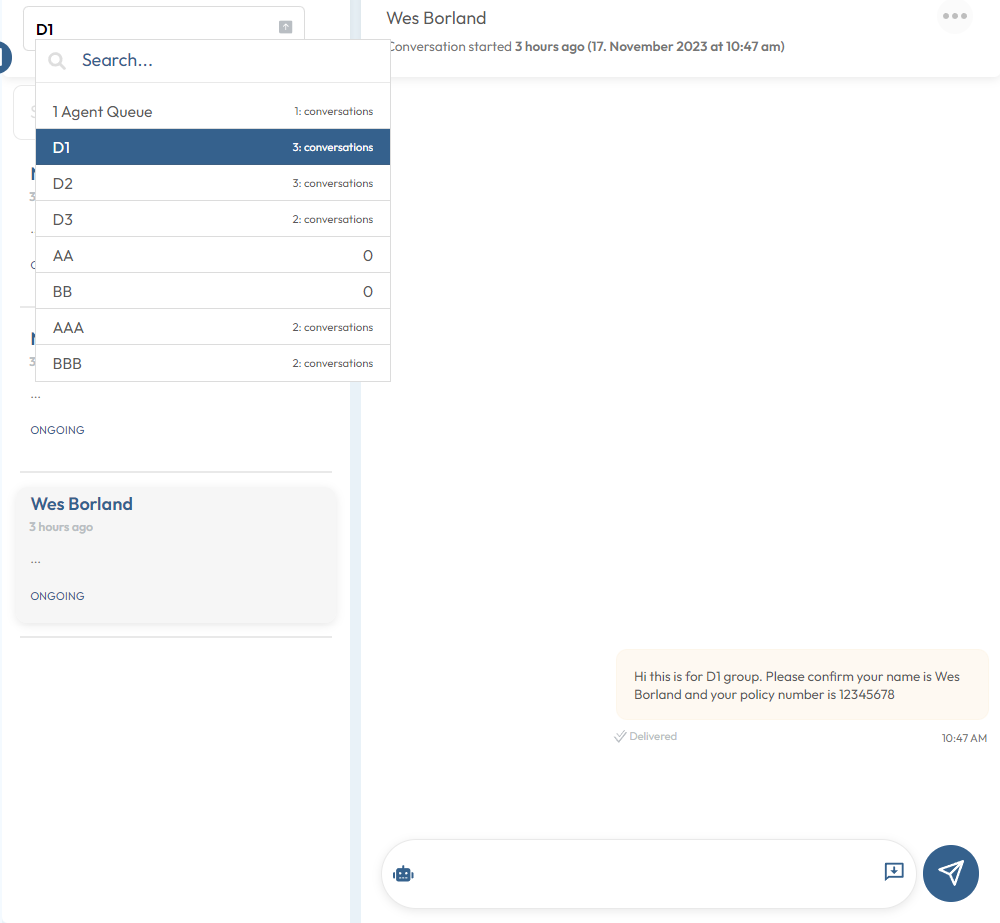Click the send message paper plane button
1000x923 pixels.
(950, 873)
